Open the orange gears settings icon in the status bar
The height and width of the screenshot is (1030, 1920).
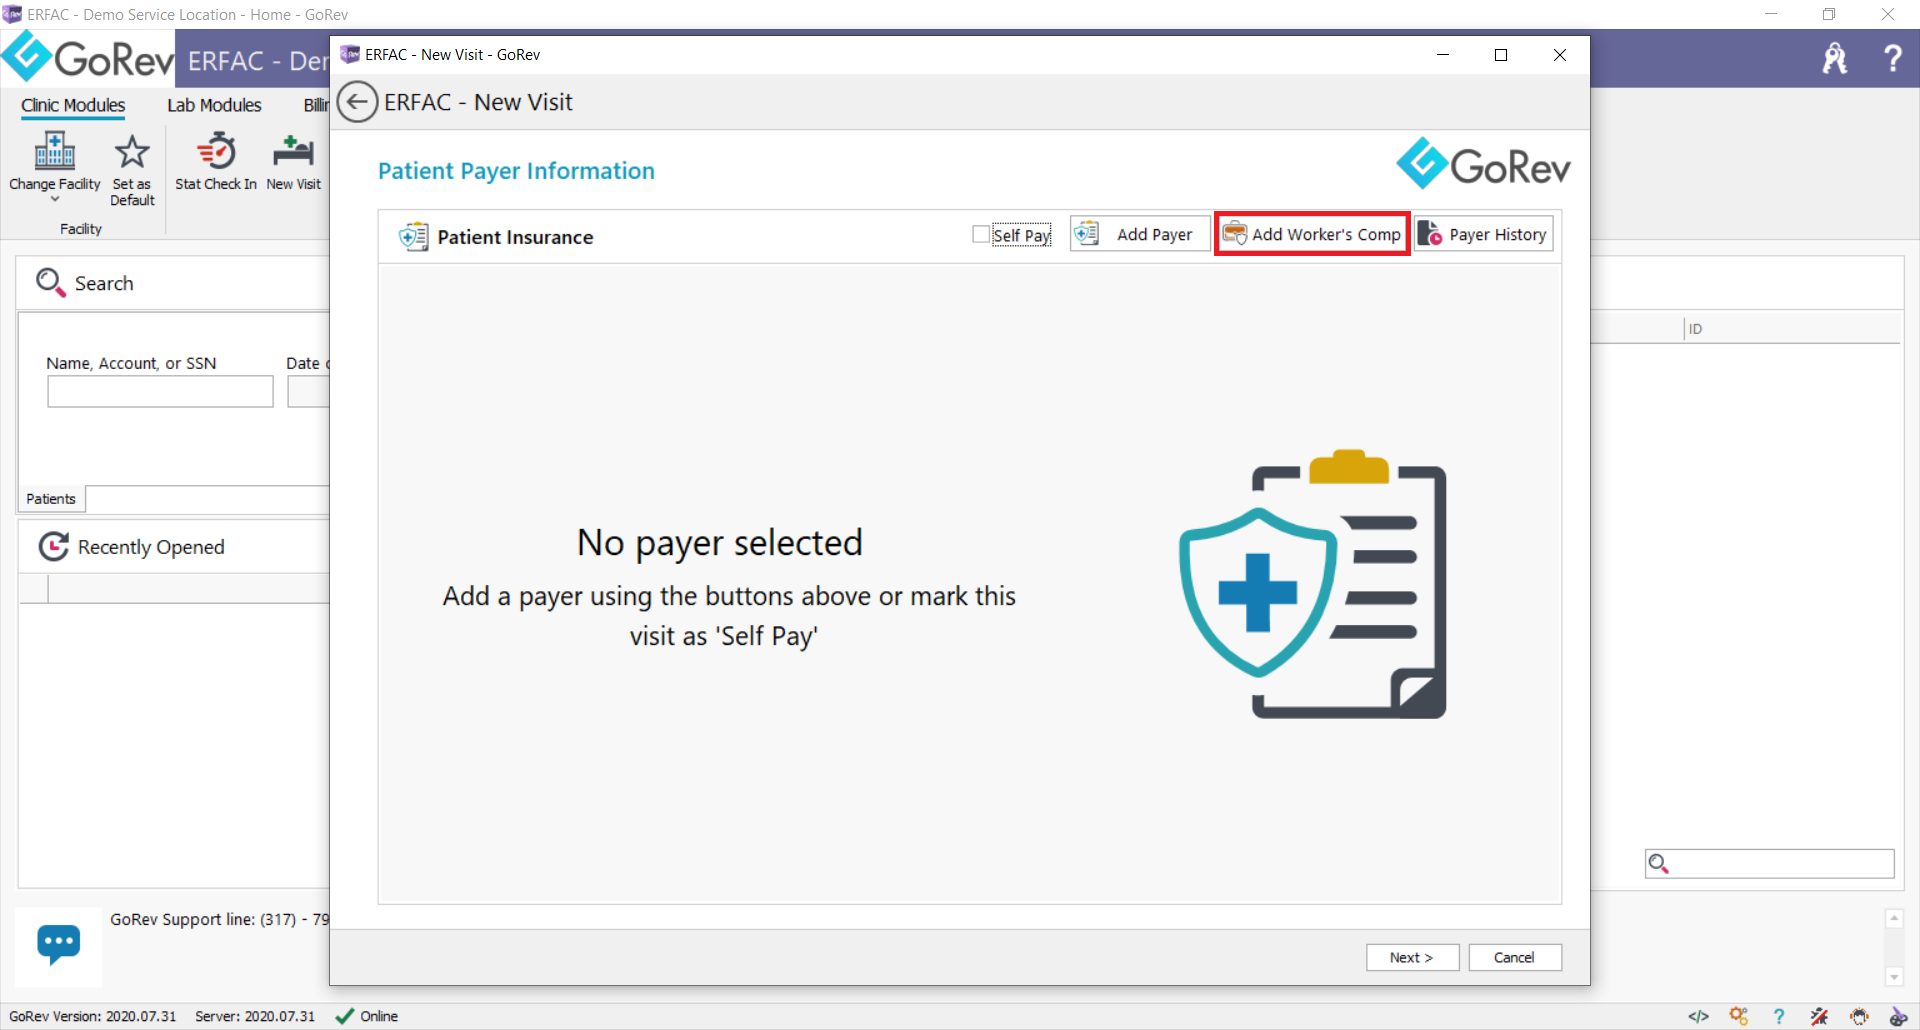tap(1739, 1016)
